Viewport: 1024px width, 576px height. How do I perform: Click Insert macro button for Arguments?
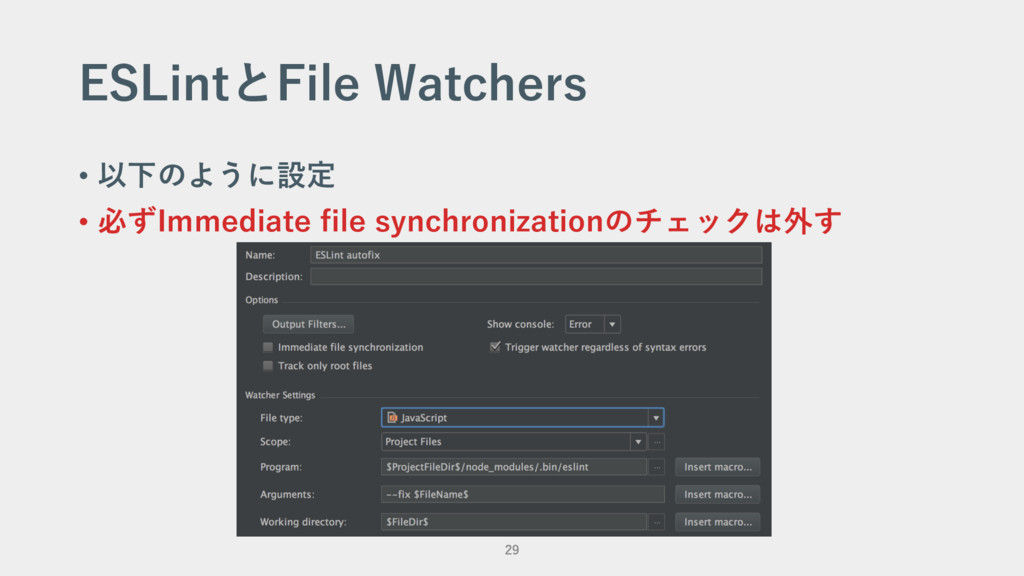click(718, 494)
